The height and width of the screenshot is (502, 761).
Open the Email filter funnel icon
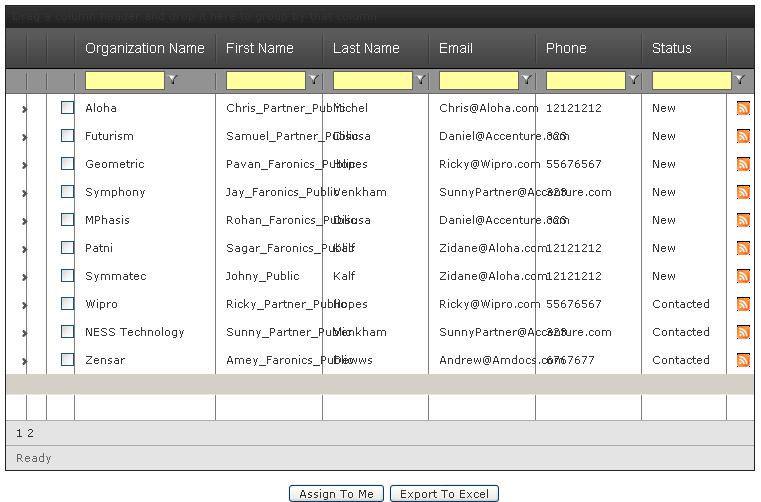pos(527,80)
